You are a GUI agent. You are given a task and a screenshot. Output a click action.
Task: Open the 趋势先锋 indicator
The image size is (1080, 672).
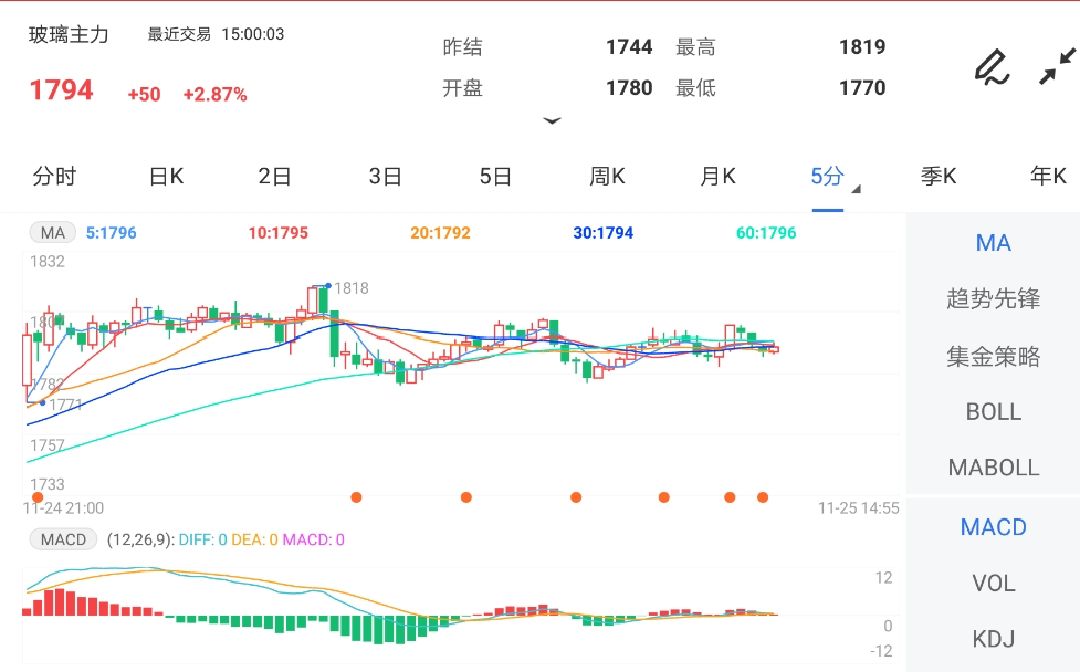(x=993, y=298)
